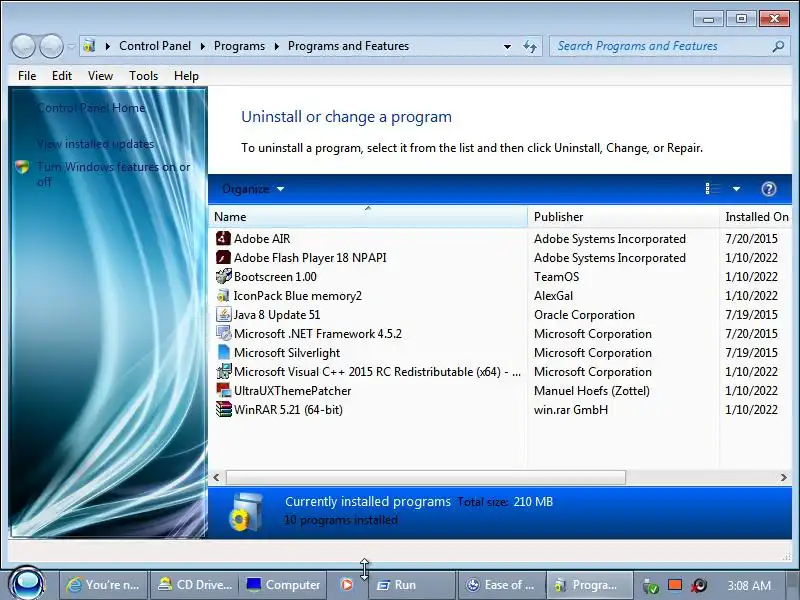This screenshot has width=800, height=600.
Task: Click the Java 8 Update 51 icon
Action: 223,314
